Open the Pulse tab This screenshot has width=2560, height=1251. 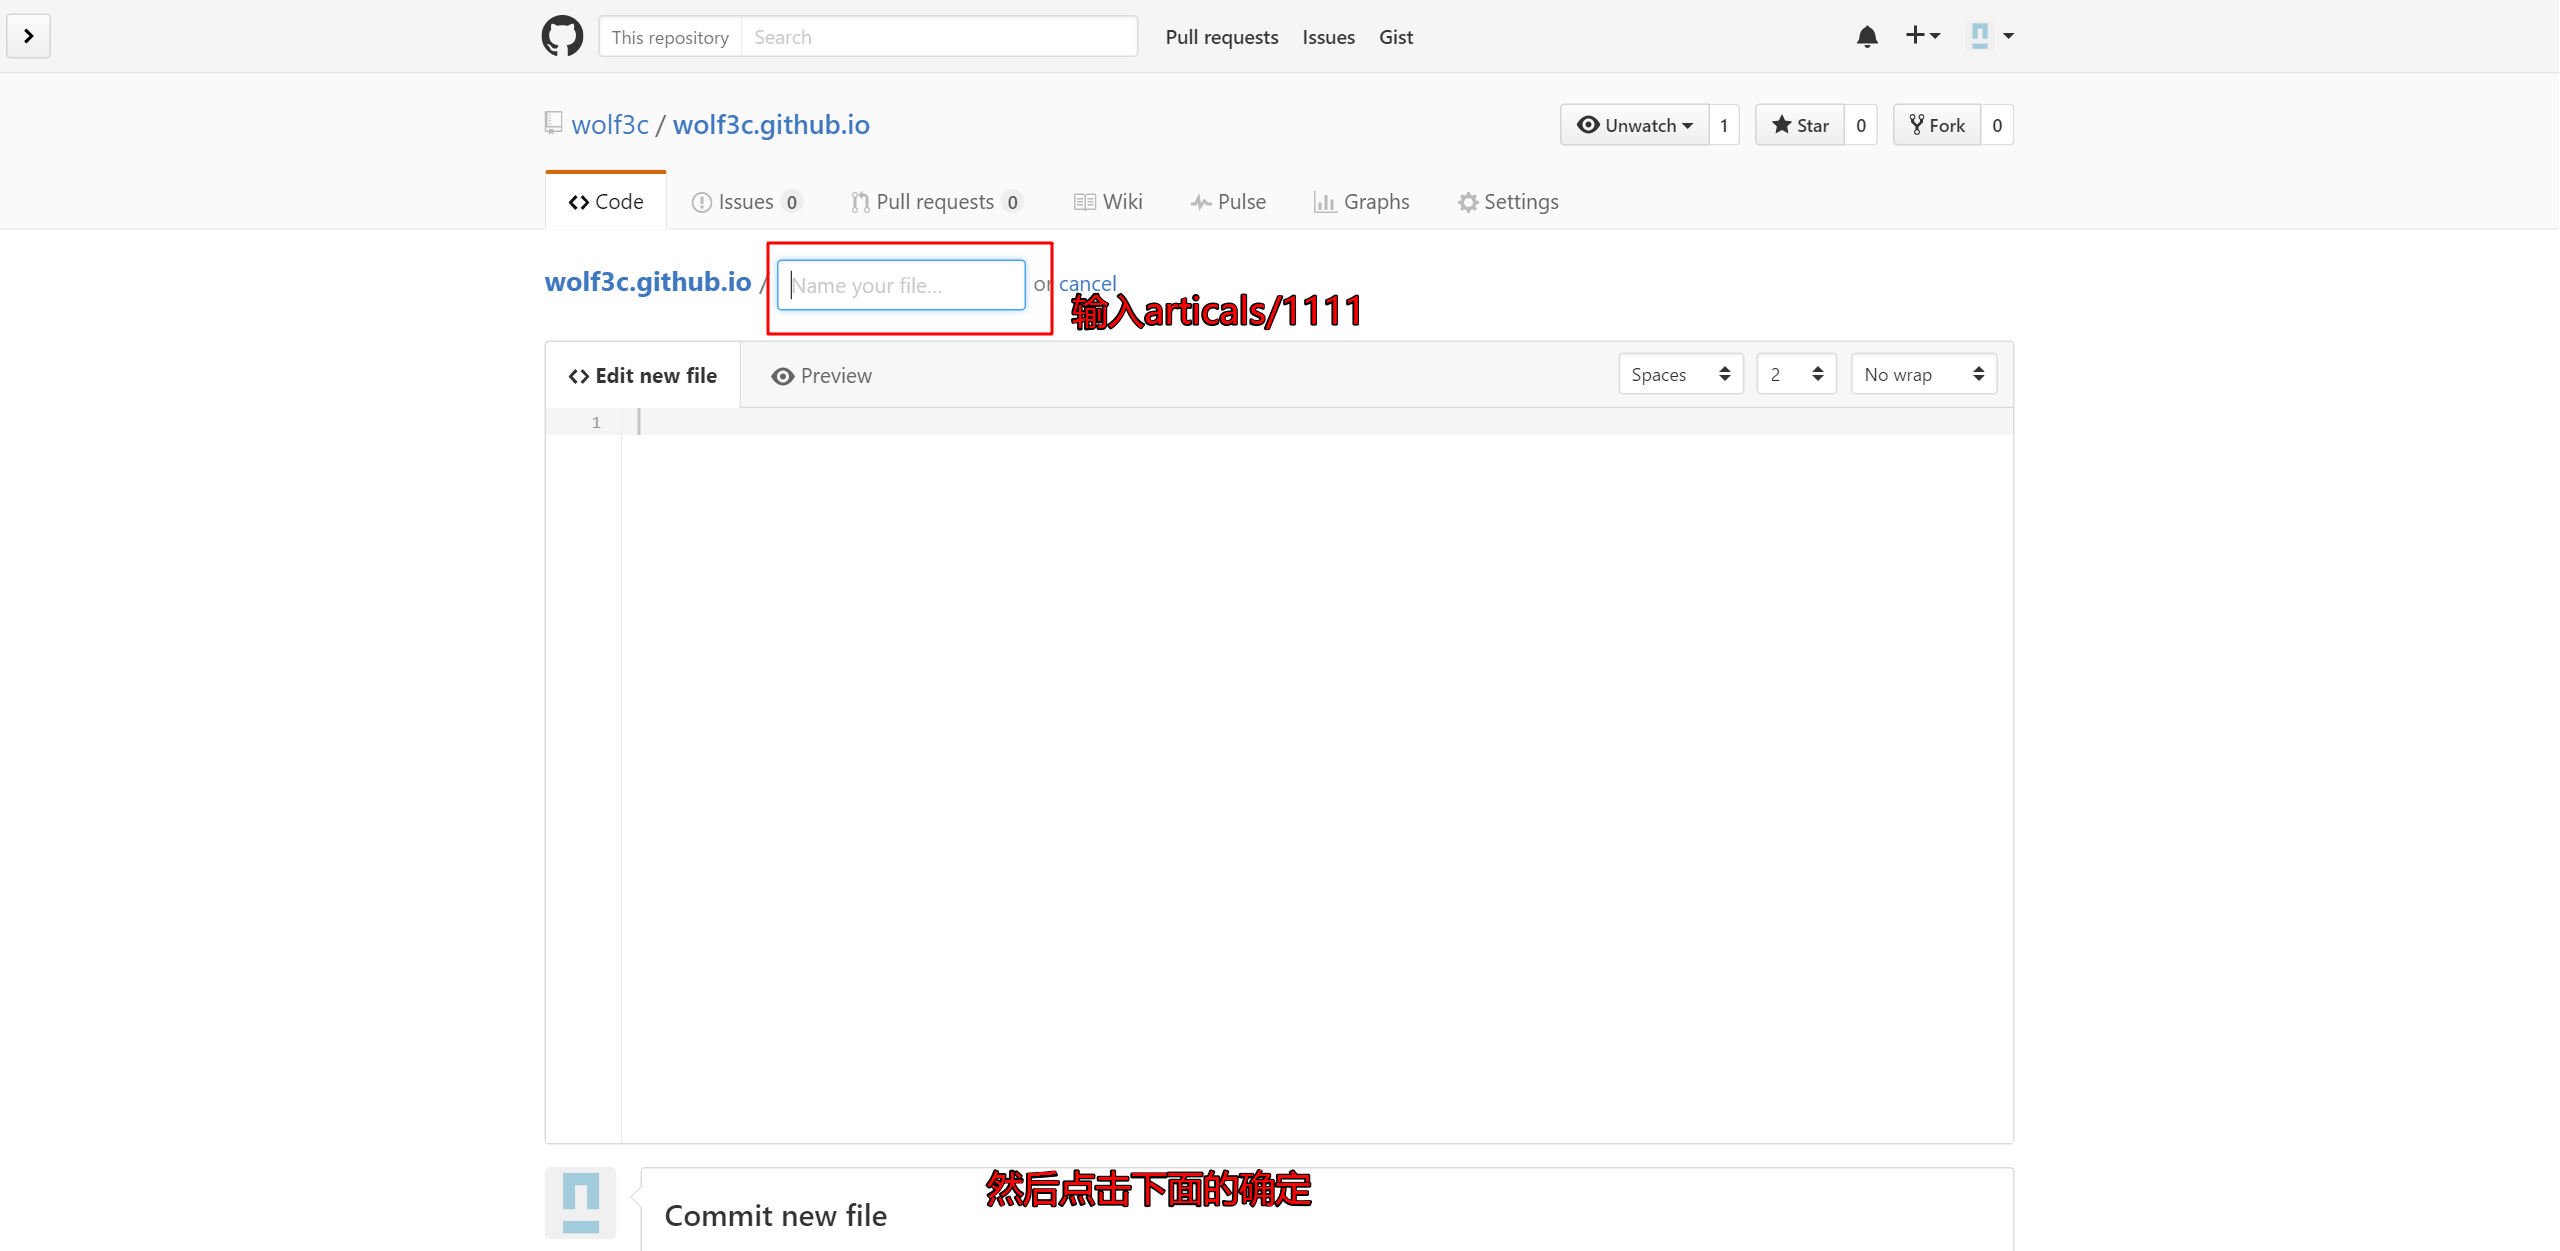coord(1228,202)
